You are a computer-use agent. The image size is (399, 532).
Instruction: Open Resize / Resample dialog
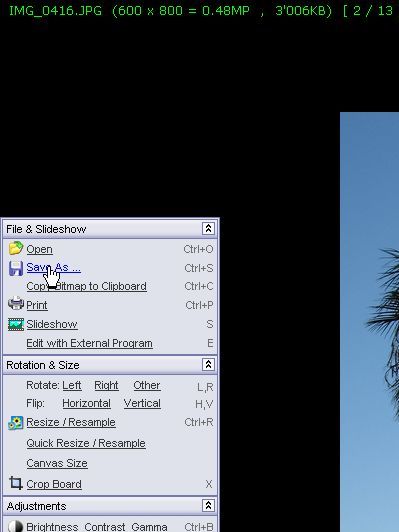[x=71, y=422]
